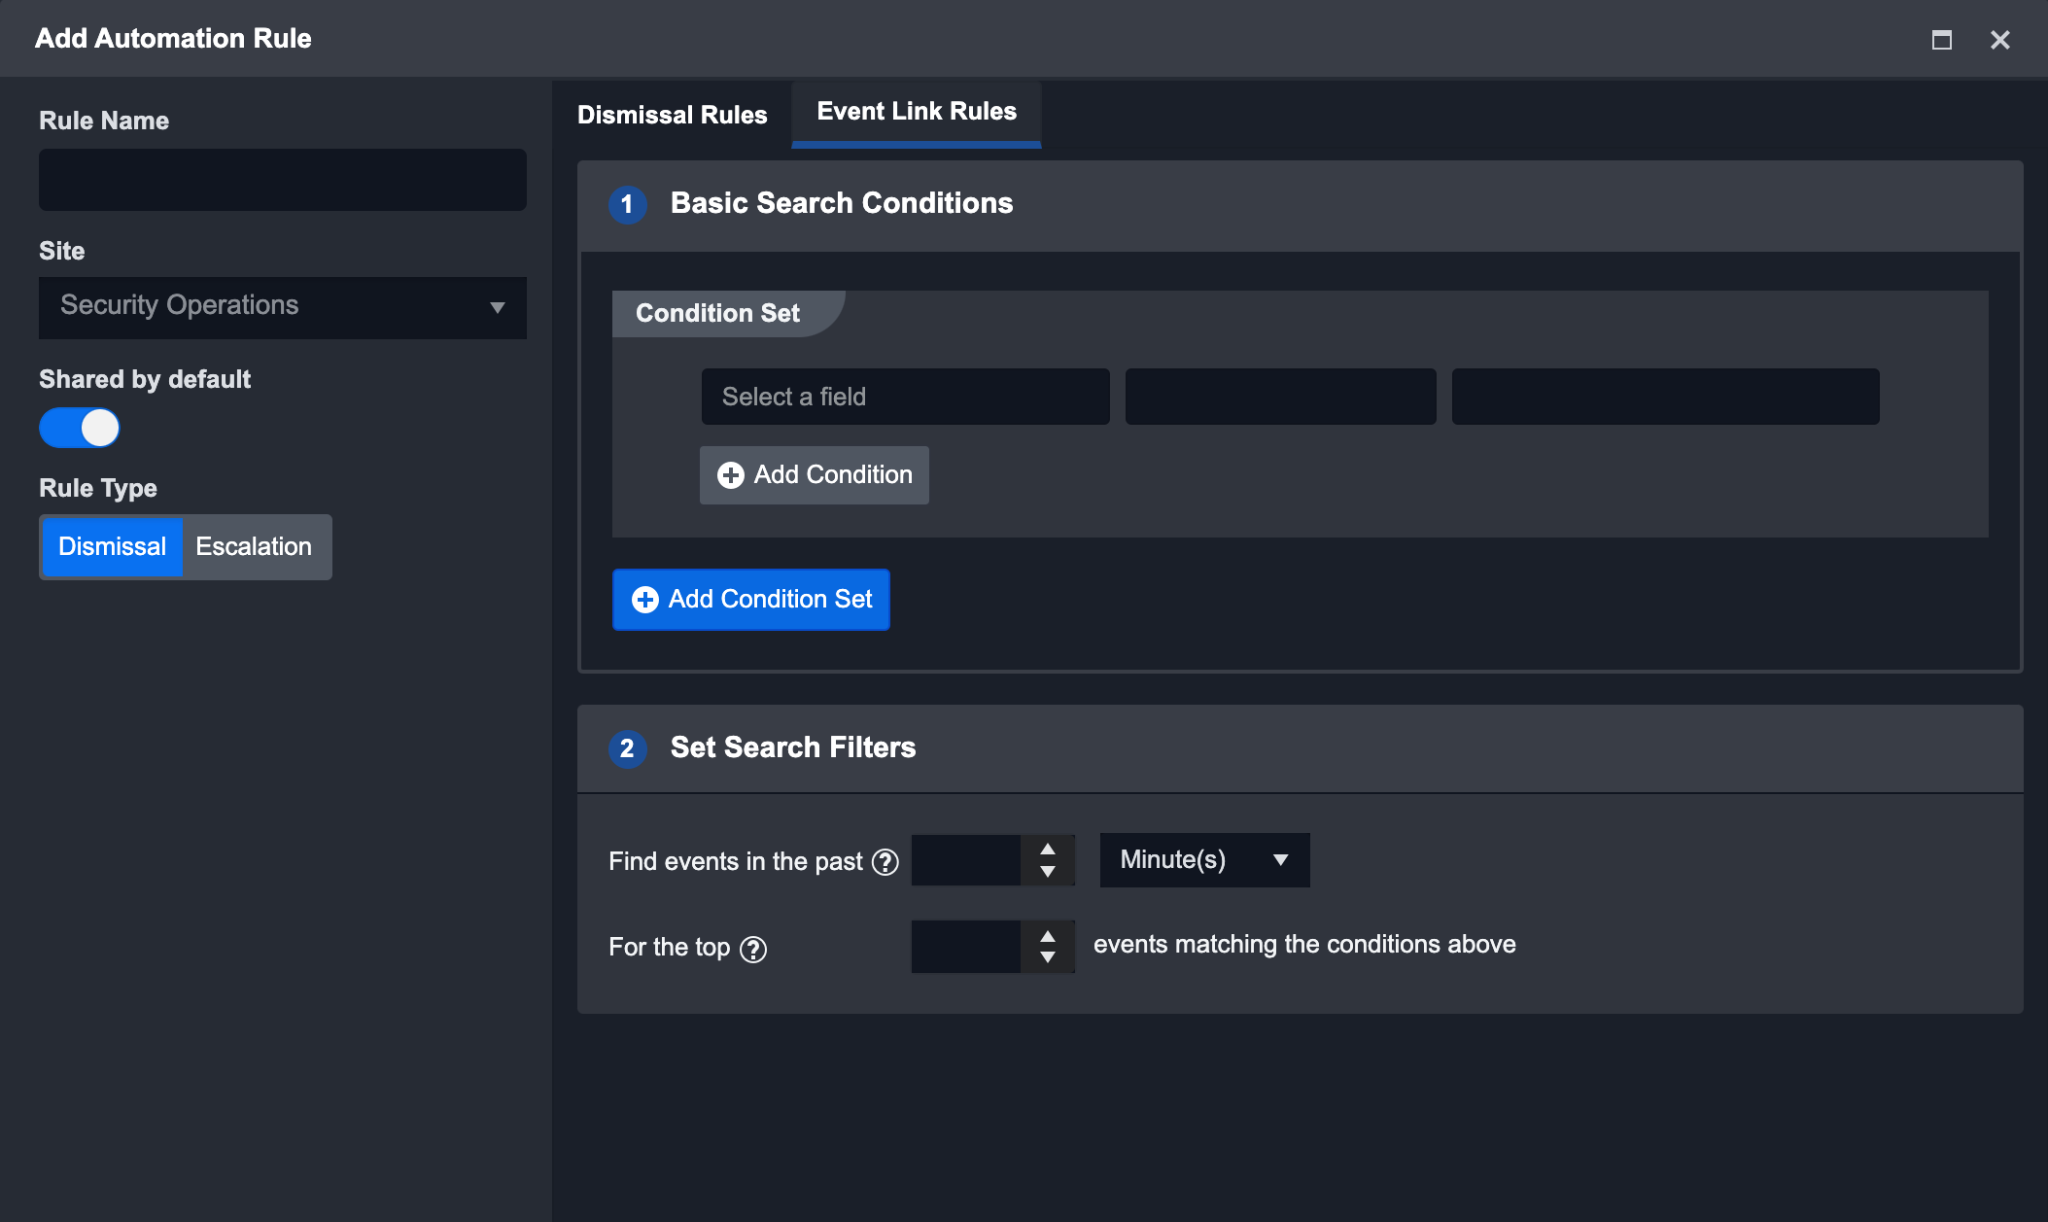The height and width of the screenshot is (1222, 2048).
Task: Click the condition value field on the right
Action: click(1665, 397)
